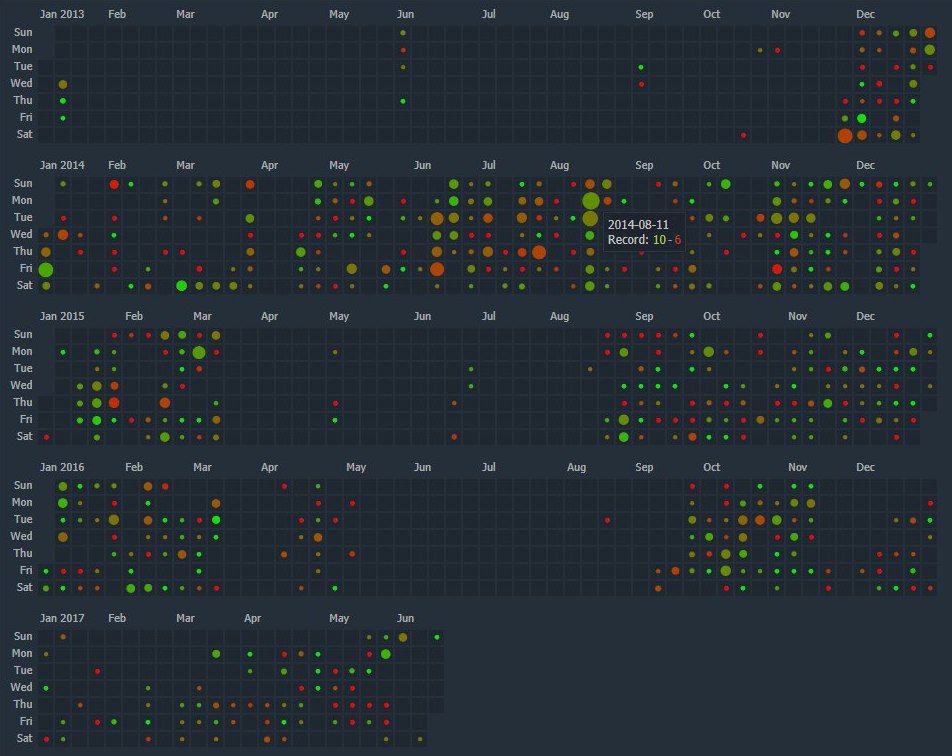Select the bright green Friday dot in December 2013
952x756 pixels.
(862, 119)
